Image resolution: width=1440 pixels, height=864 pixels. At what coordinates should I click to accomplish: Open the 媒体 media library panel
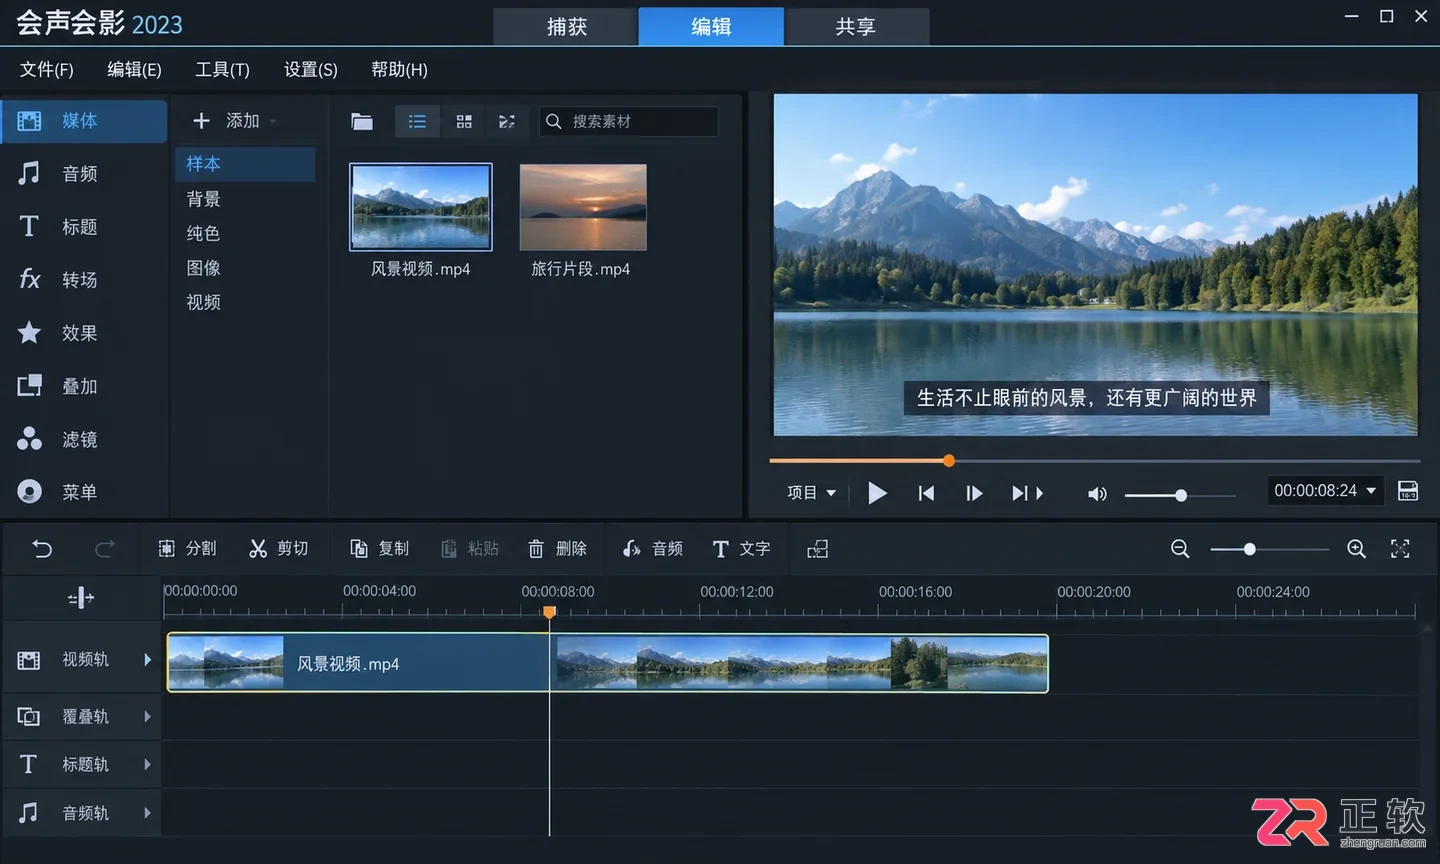(83, 121)
